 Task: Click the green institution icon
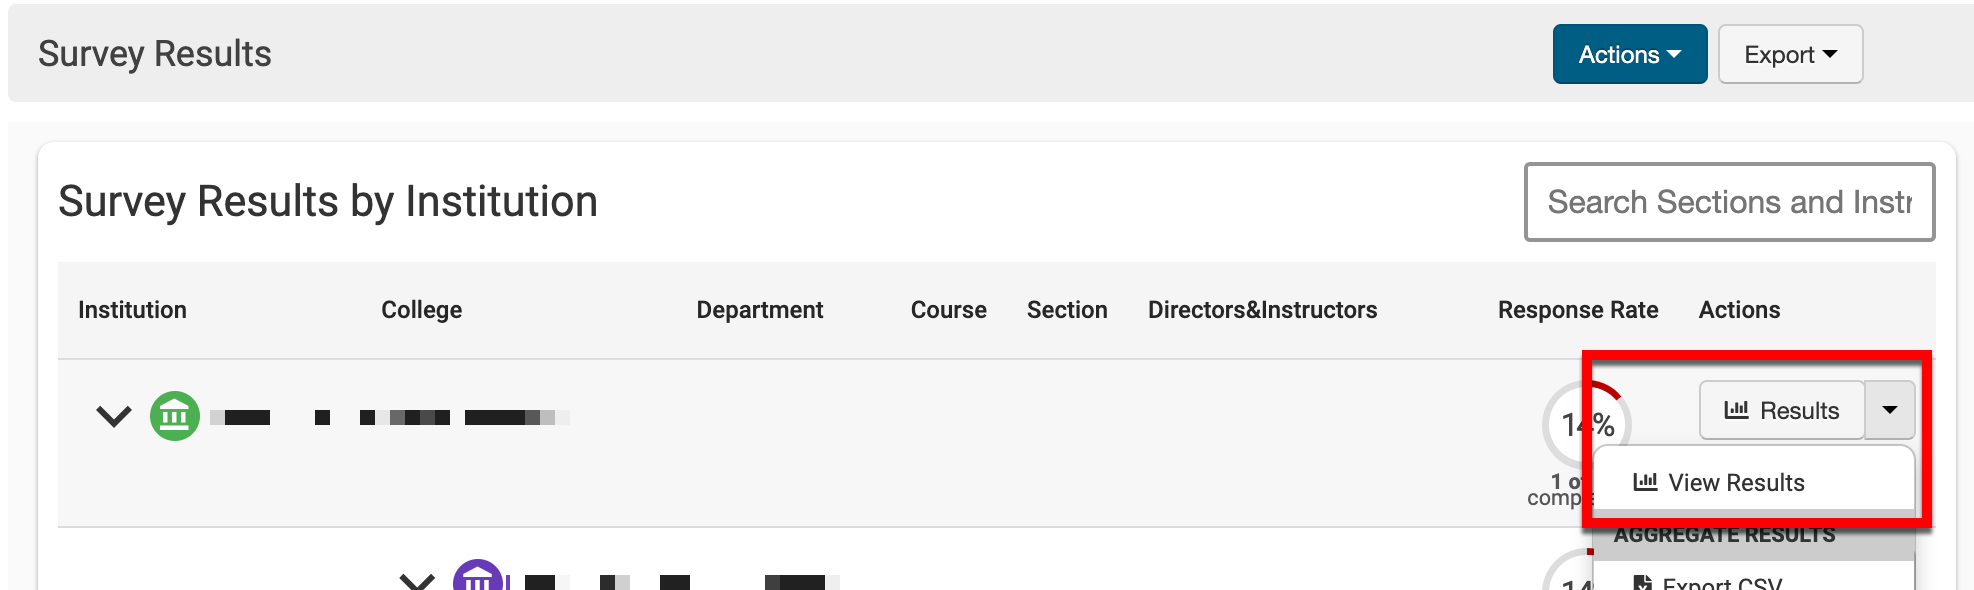point(175,416)
